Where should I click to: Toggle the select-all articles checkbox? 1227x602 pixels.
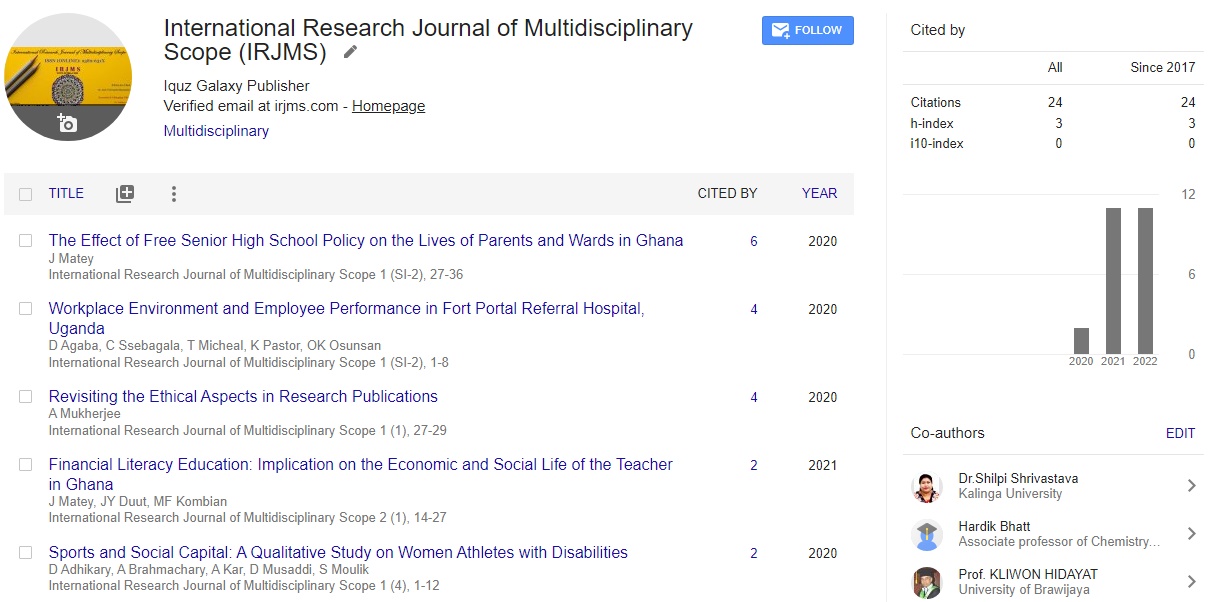[x=25, y=193]
